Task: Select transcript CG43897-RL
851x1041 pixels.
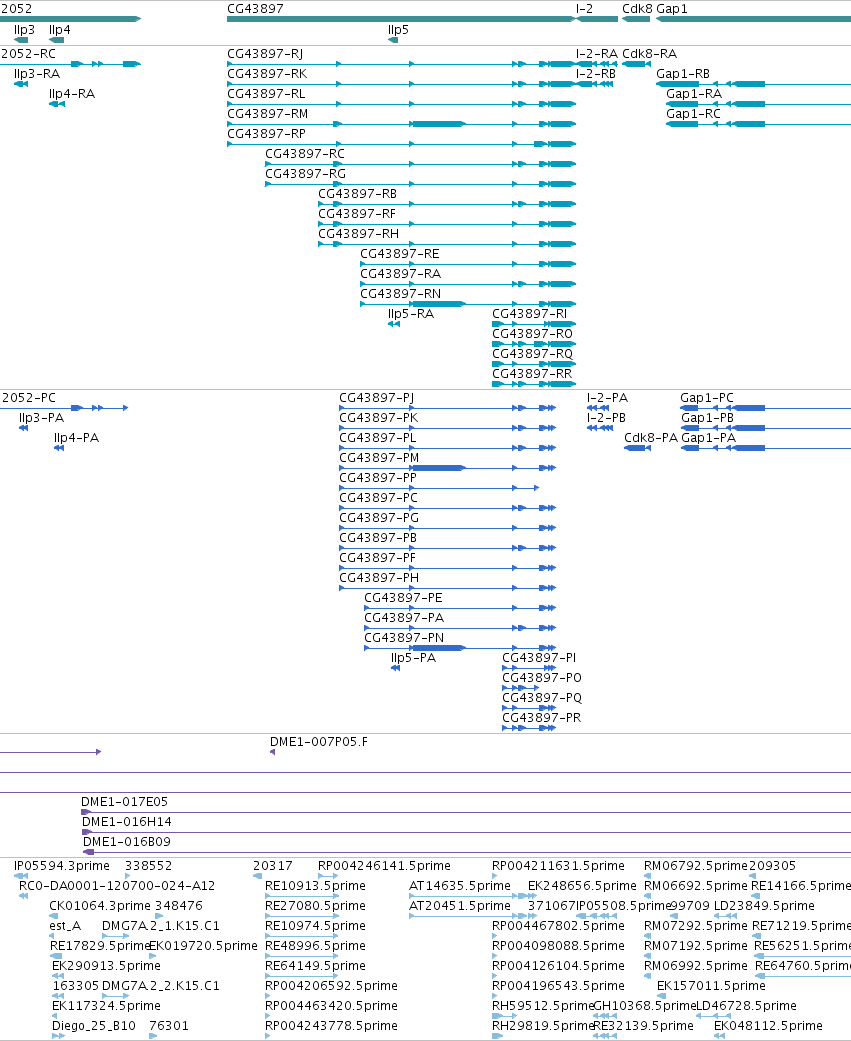Action: [x=401, y=104]
